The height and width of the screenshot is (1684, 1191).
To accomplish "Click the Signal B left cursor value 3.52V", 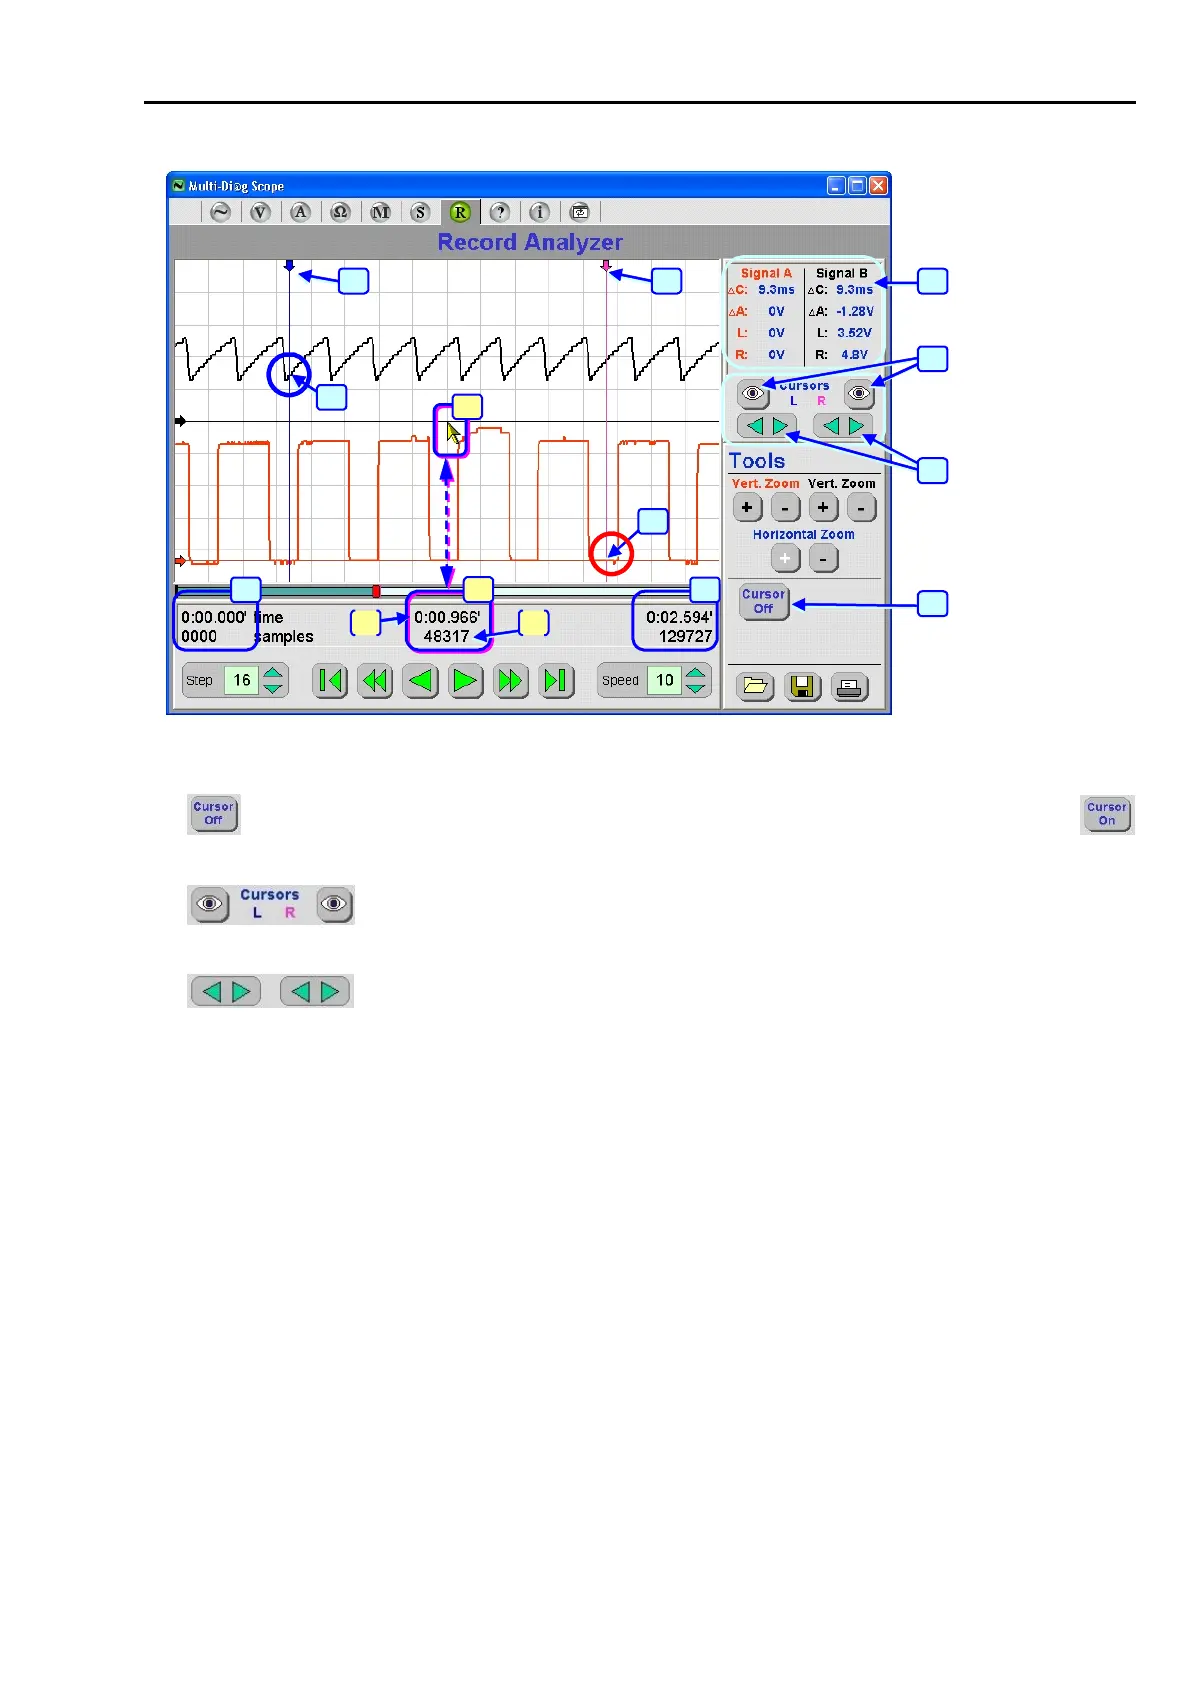I will (x=854, y=333).
